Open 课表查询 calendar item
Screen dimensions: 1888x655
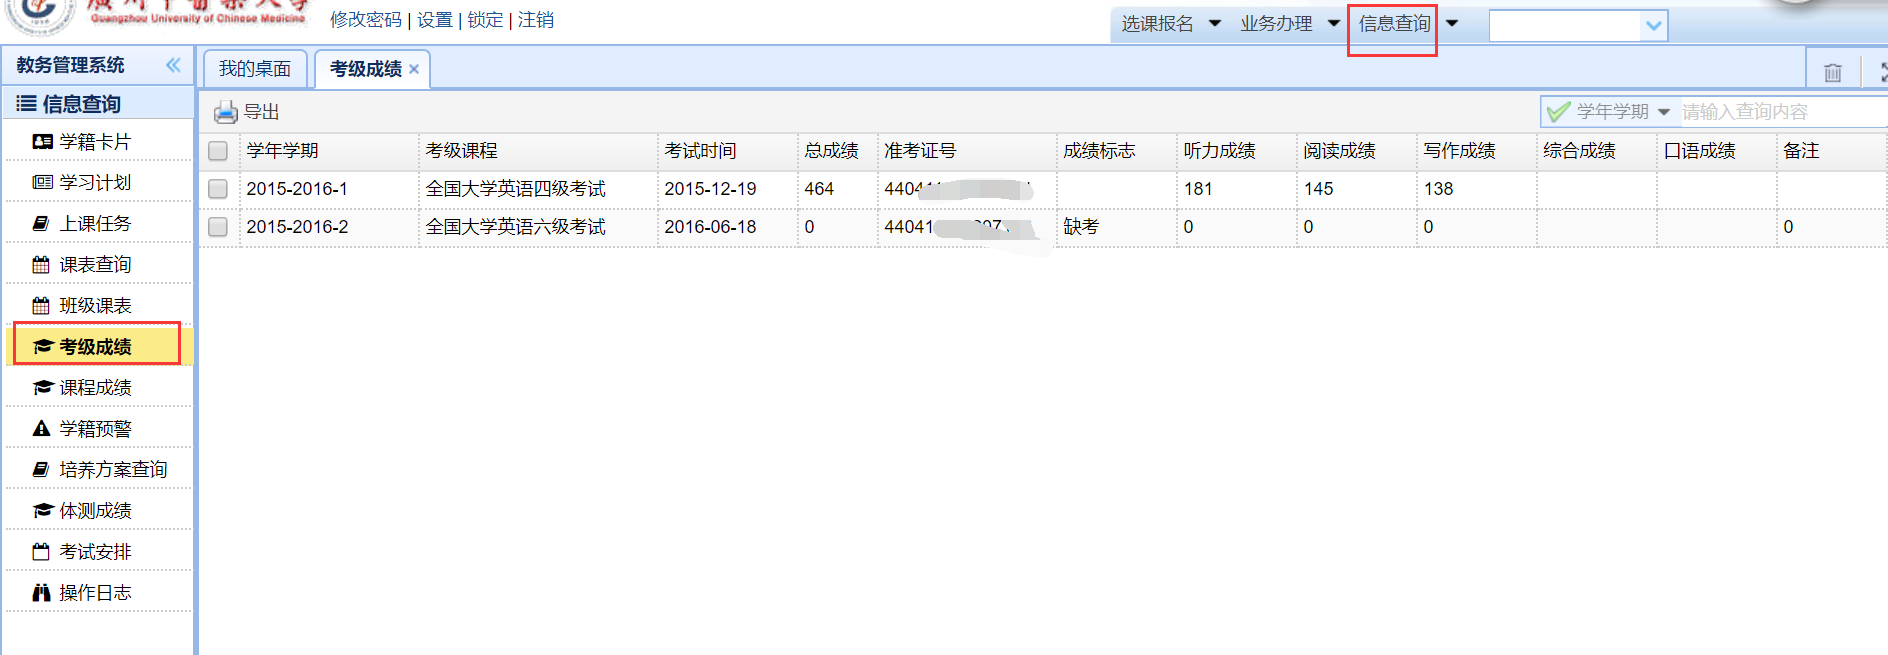[x=94, y=265]
